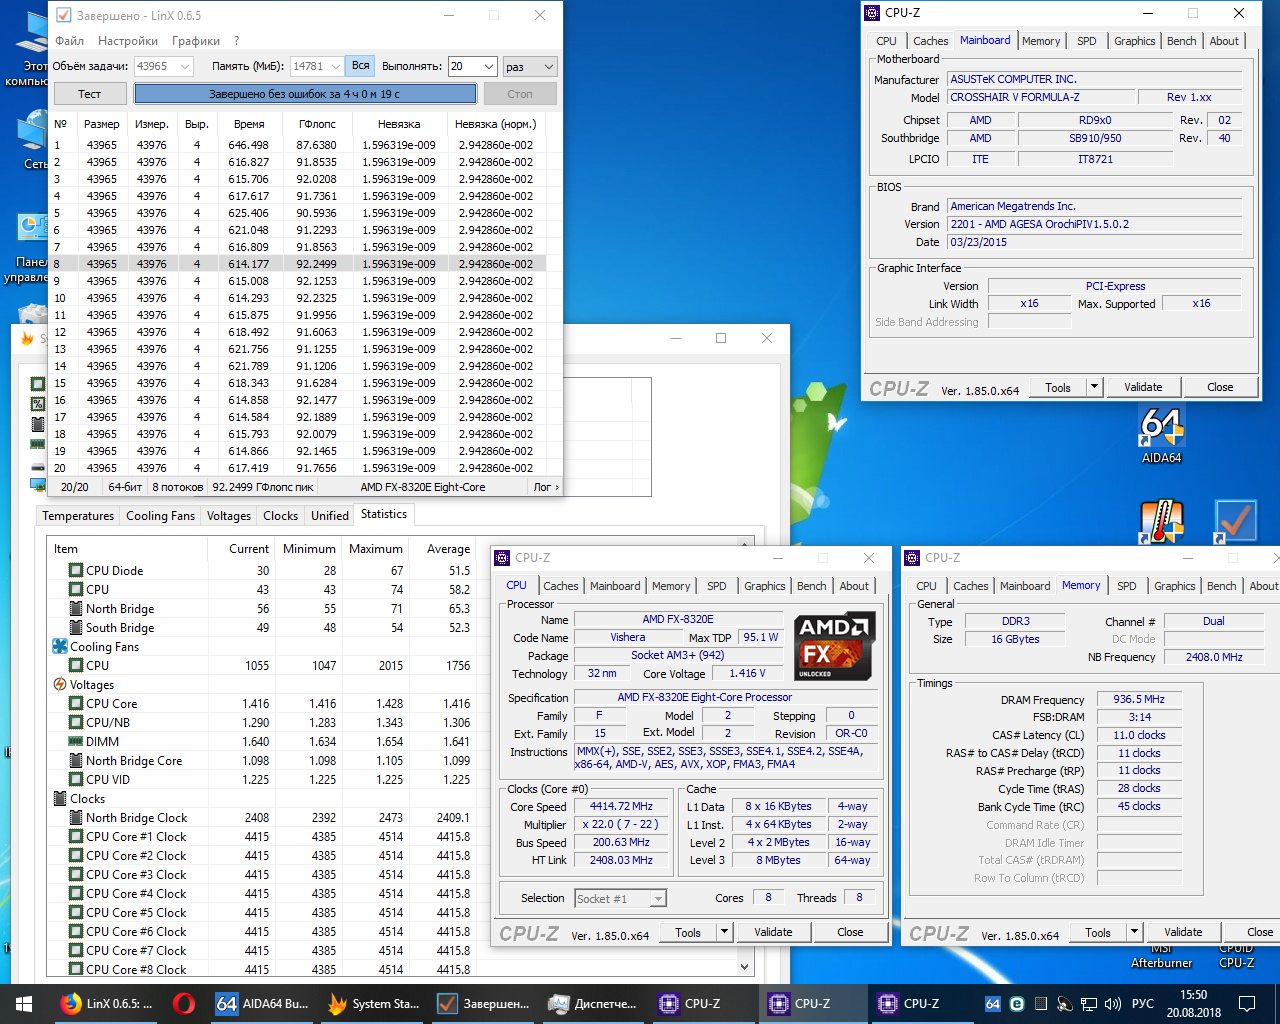Switch to System Stability flame taskbar button
1280x1024 pixels.
[x=373, y=1003]
